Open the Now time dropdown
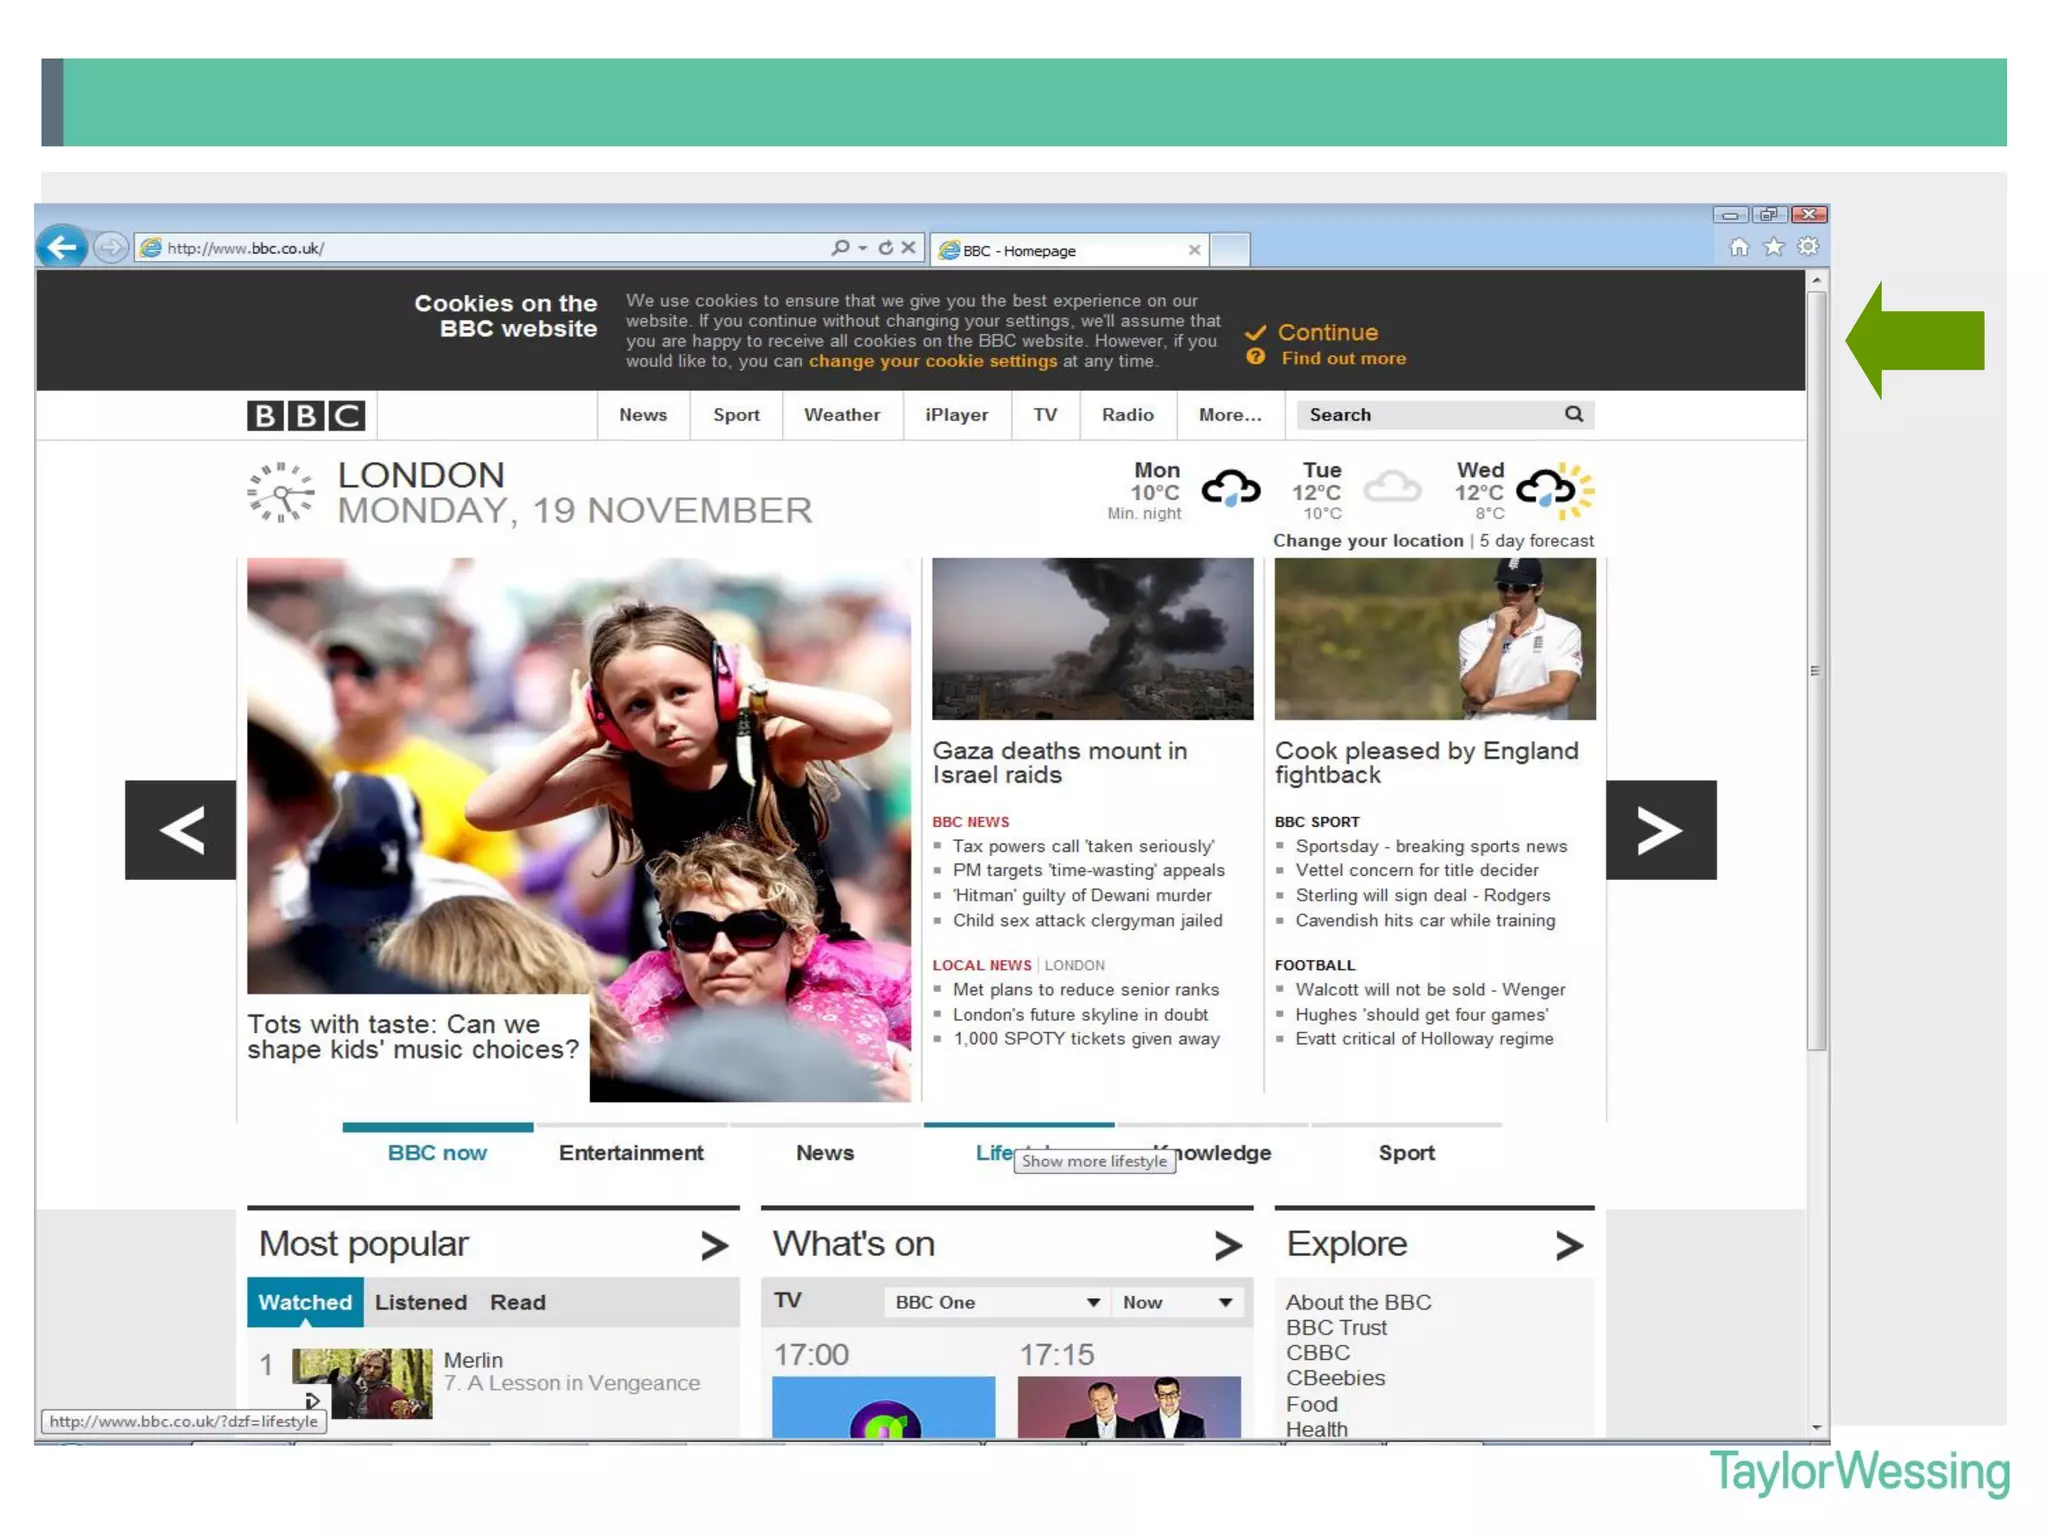The width and height of the screenshot is (2048, 1536). tap(1176, 1302)
